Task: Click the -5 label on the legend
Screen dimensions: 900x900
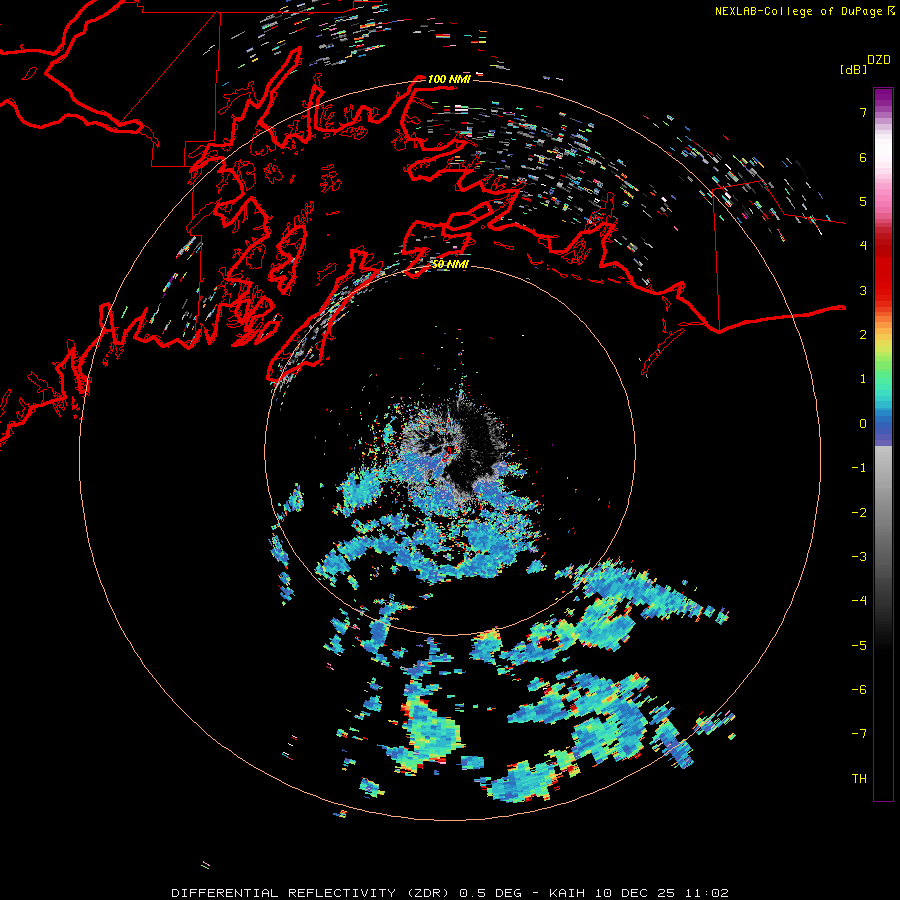Action: (x=859, y=646)
